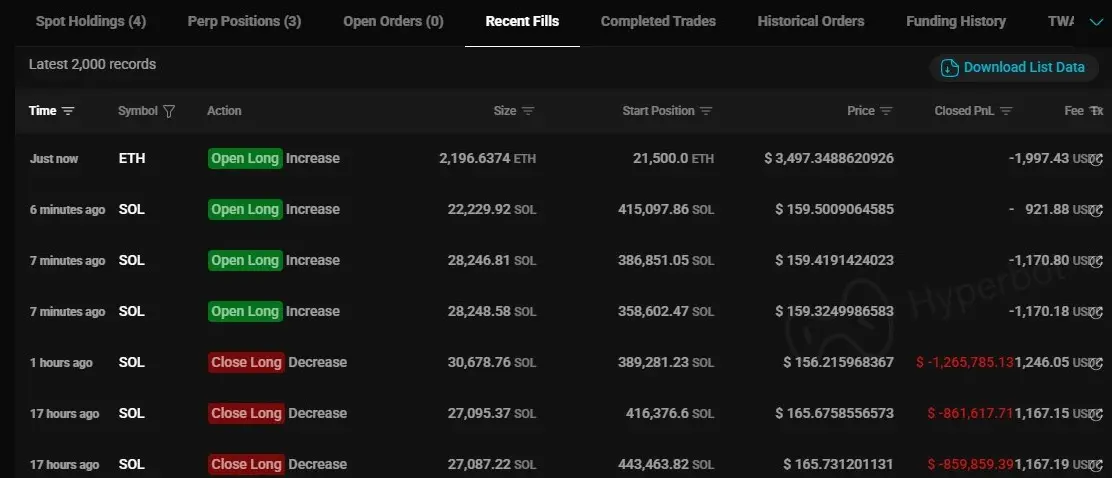Select the size 27,095.37 SOL
Image resolution: width=1112 pixels, height=478 pixels.
point(491,413)
